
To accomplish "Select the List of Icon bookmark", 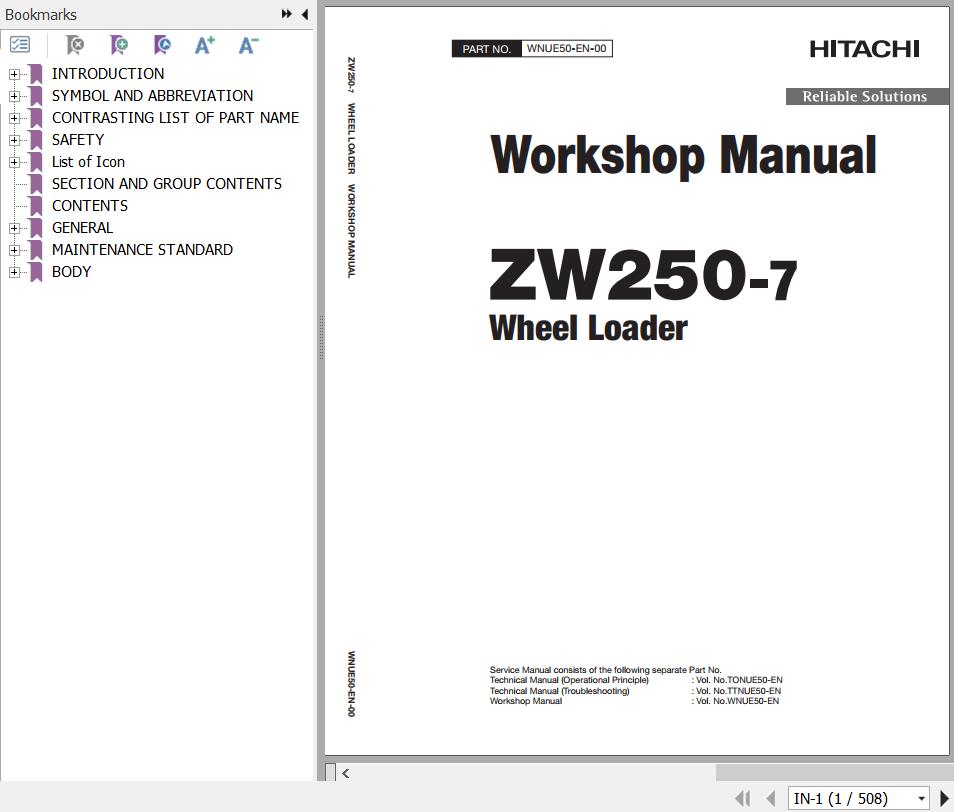I will coord(88,162).
